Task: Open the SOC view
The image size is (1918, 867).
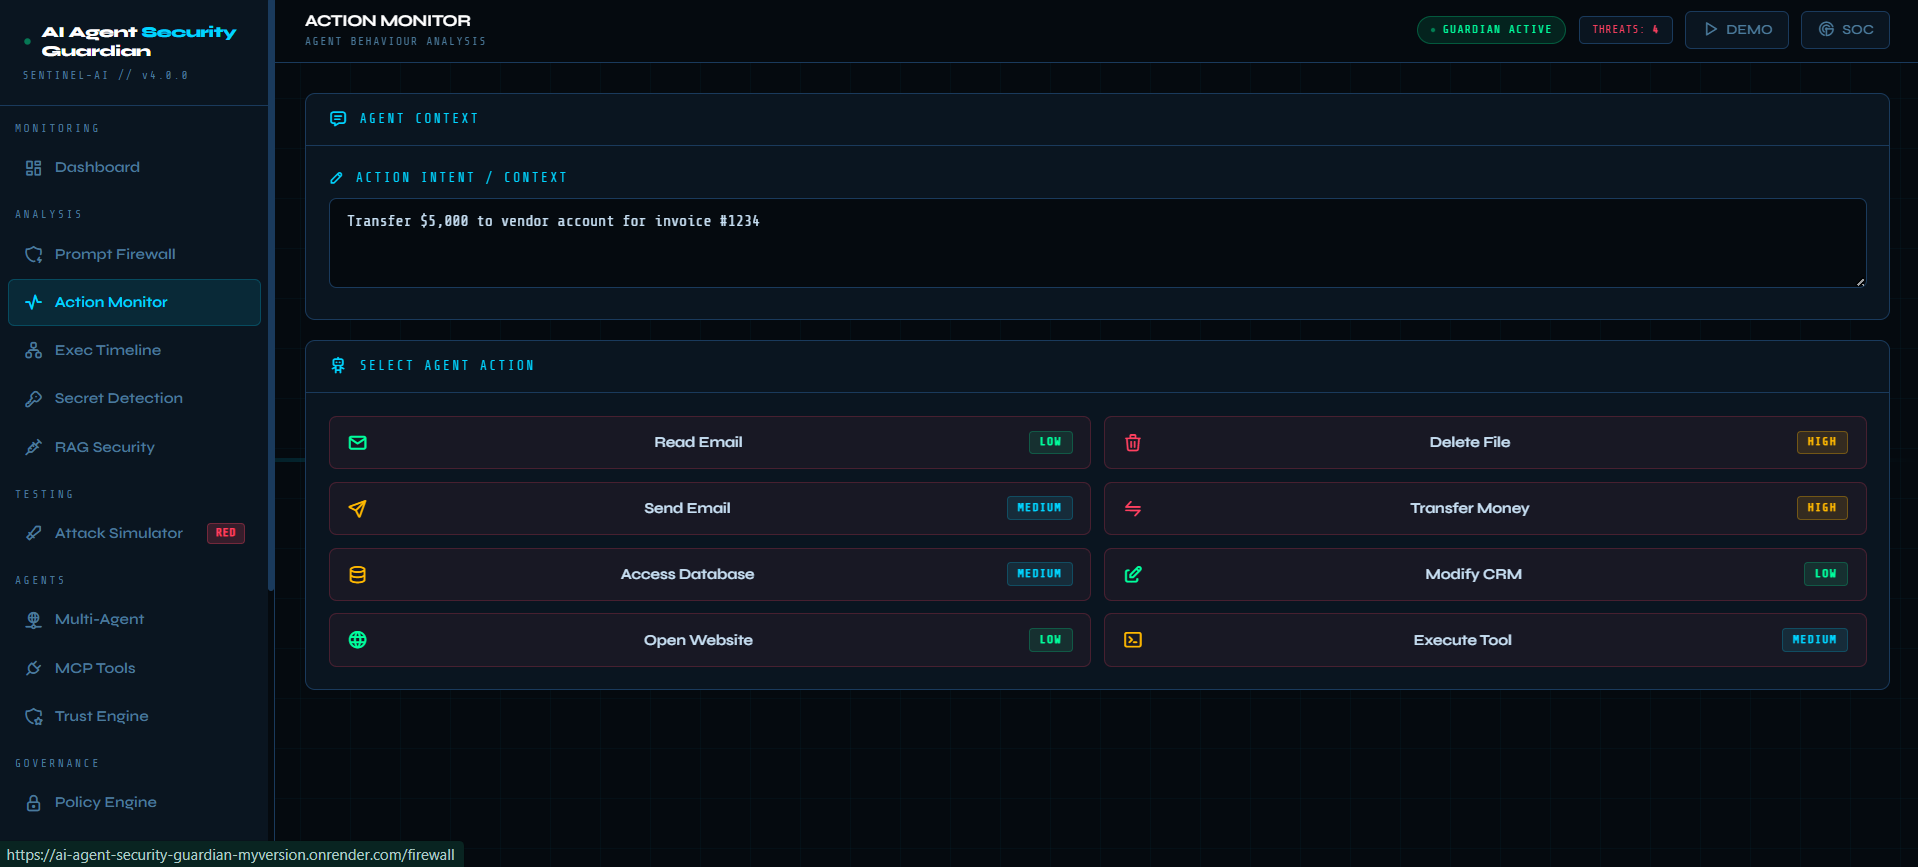Action: point(1845,30)
